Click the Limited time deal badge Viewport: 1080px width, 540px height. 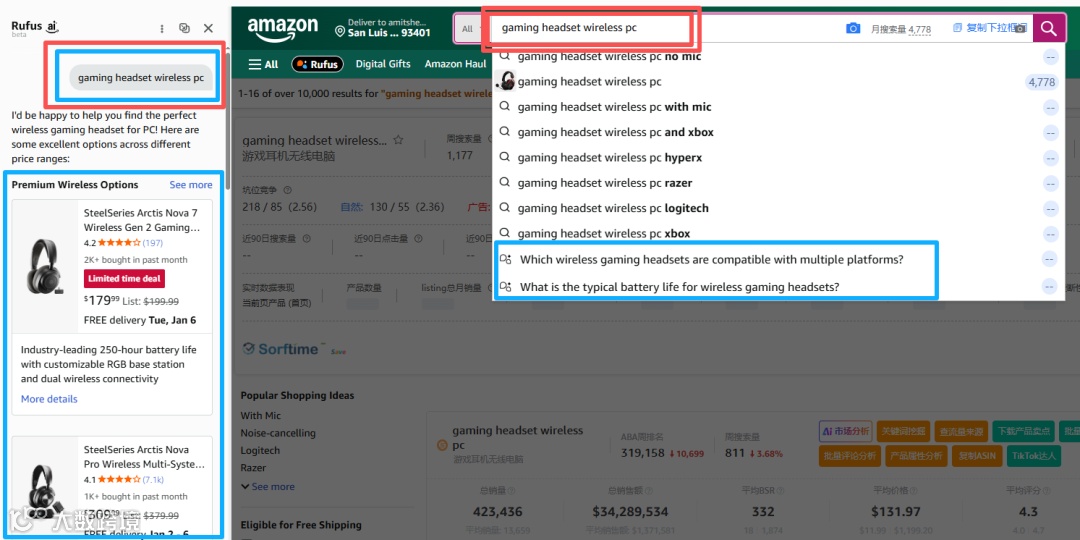[124, 278]
